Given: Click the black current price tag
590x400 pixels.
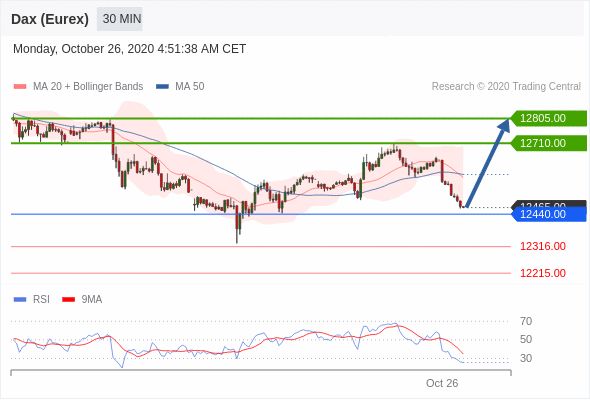Looking at the screenshot, I should click(x=549, y=204).
